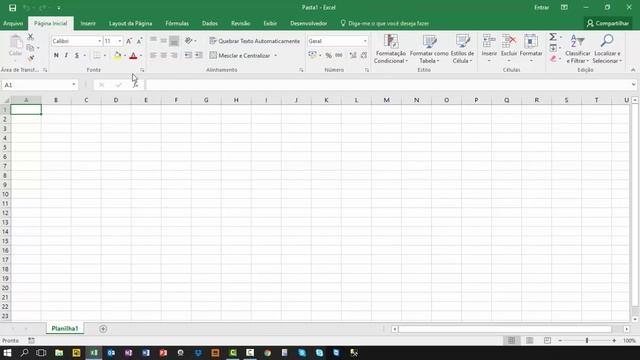Toggle center text alignment
The height and width of the screenshot is (360, 640).
pos(164,55)
